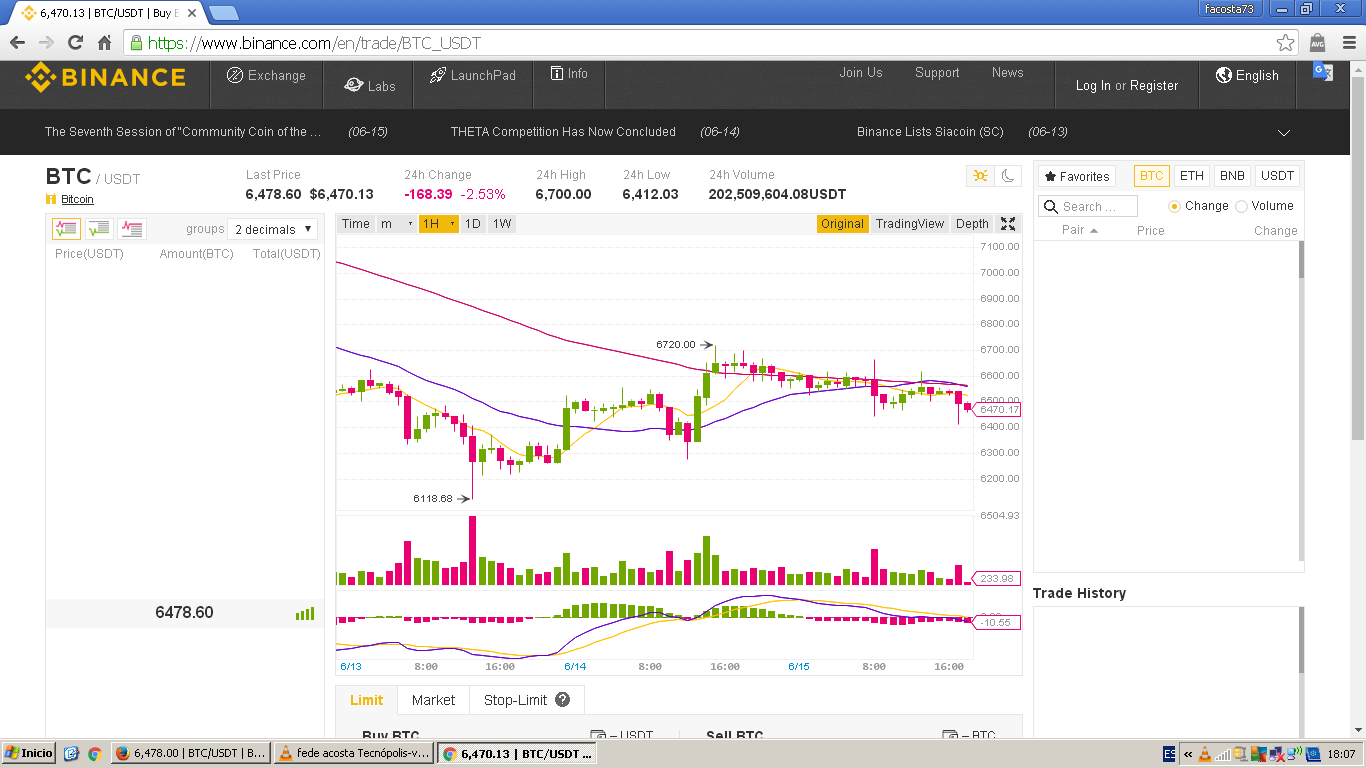This screenshot has width=1366, height=768.
Task: Open the News link
Action: (x=1008, y=72)
